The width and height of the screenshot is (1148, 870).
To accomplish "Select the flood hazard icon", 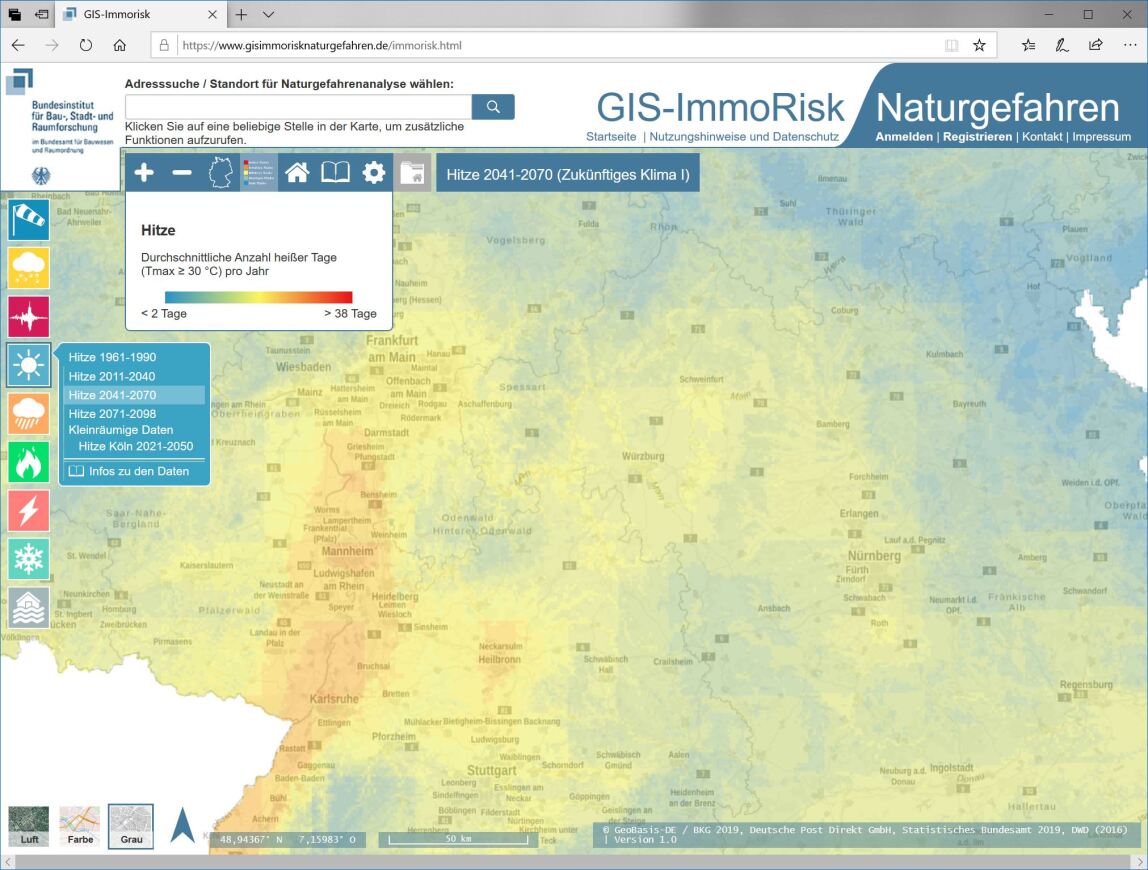I will [x=29, y=607].
